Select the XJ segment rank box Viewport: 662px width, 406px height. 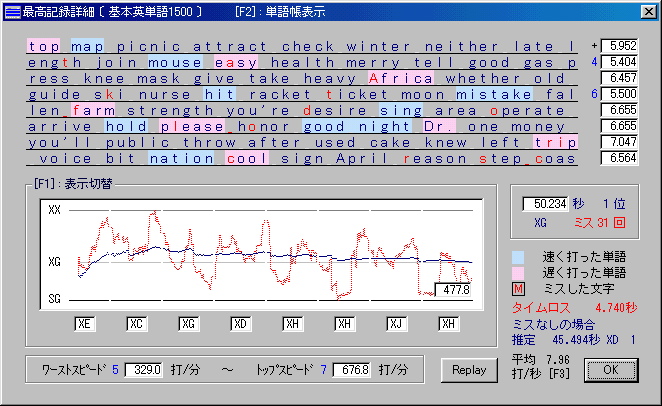[396, 324]
